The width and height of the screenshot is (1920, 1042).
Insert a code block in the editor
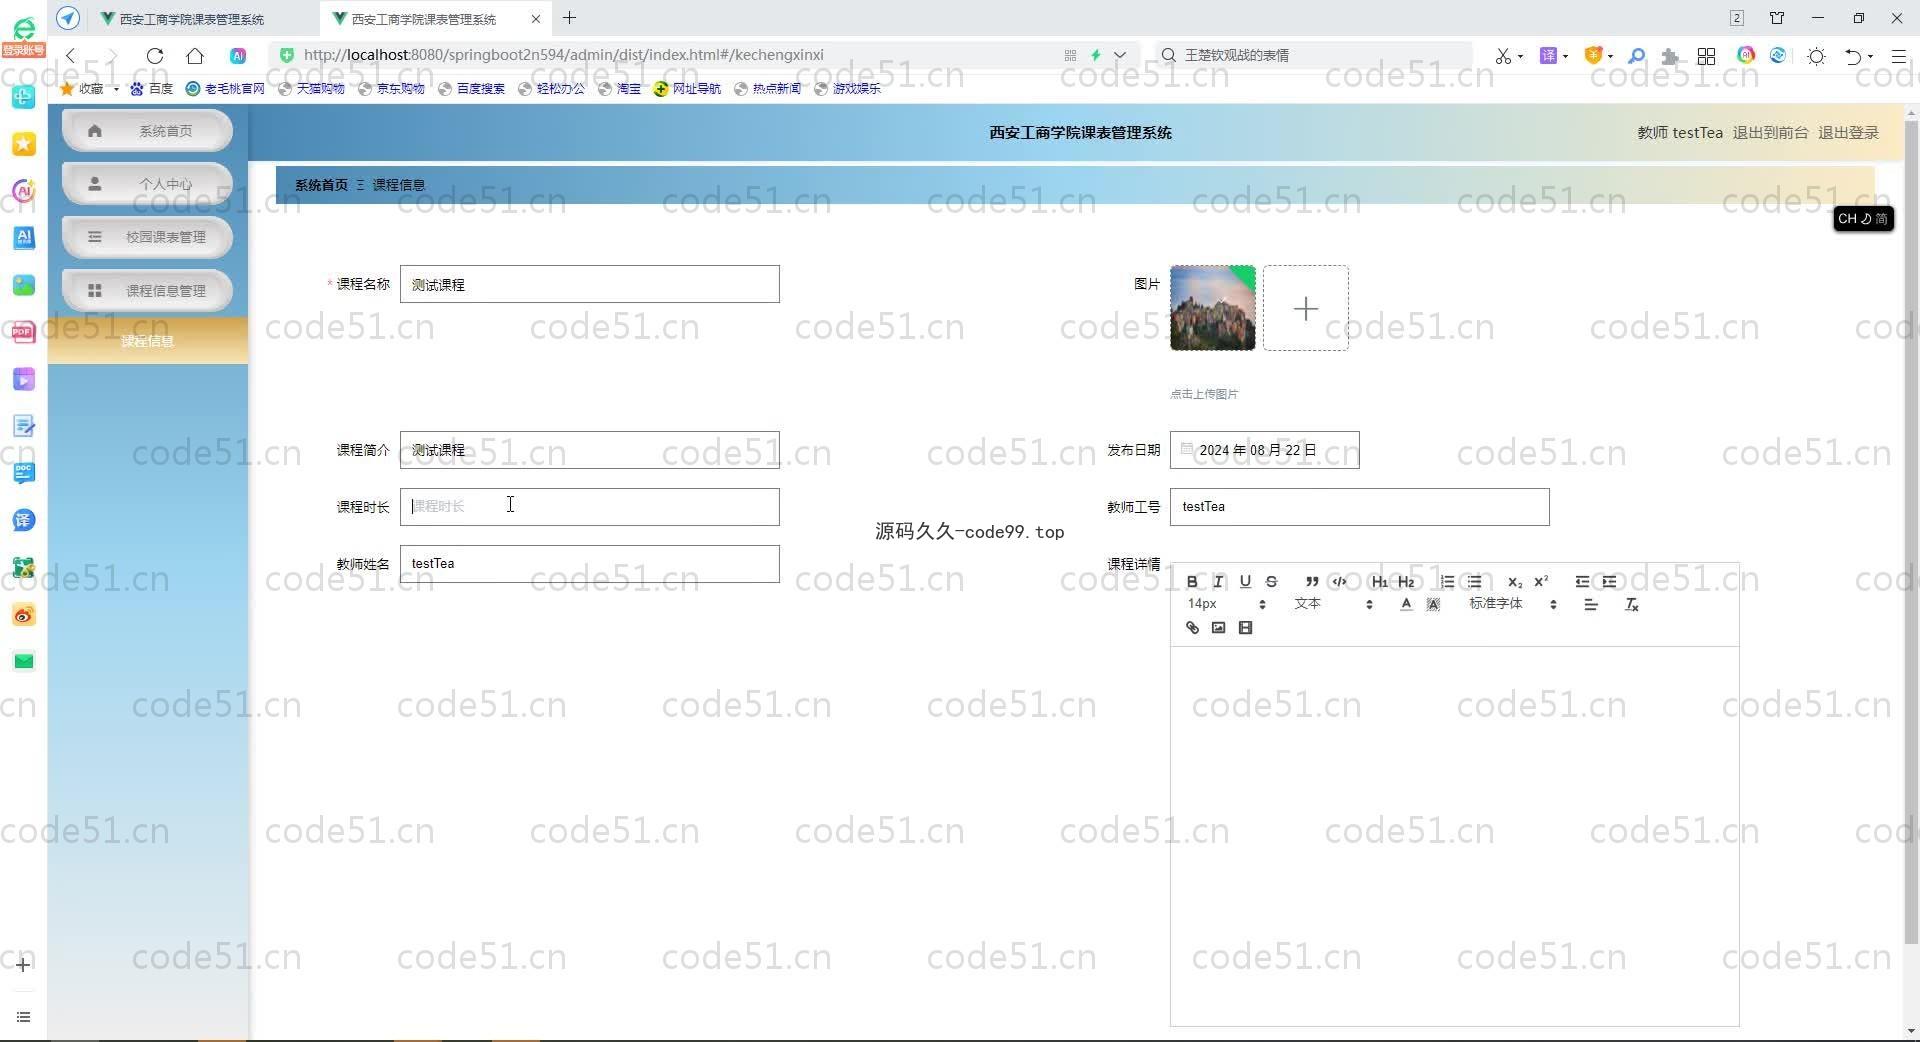pyautogui.click(x=1339, y=582)
